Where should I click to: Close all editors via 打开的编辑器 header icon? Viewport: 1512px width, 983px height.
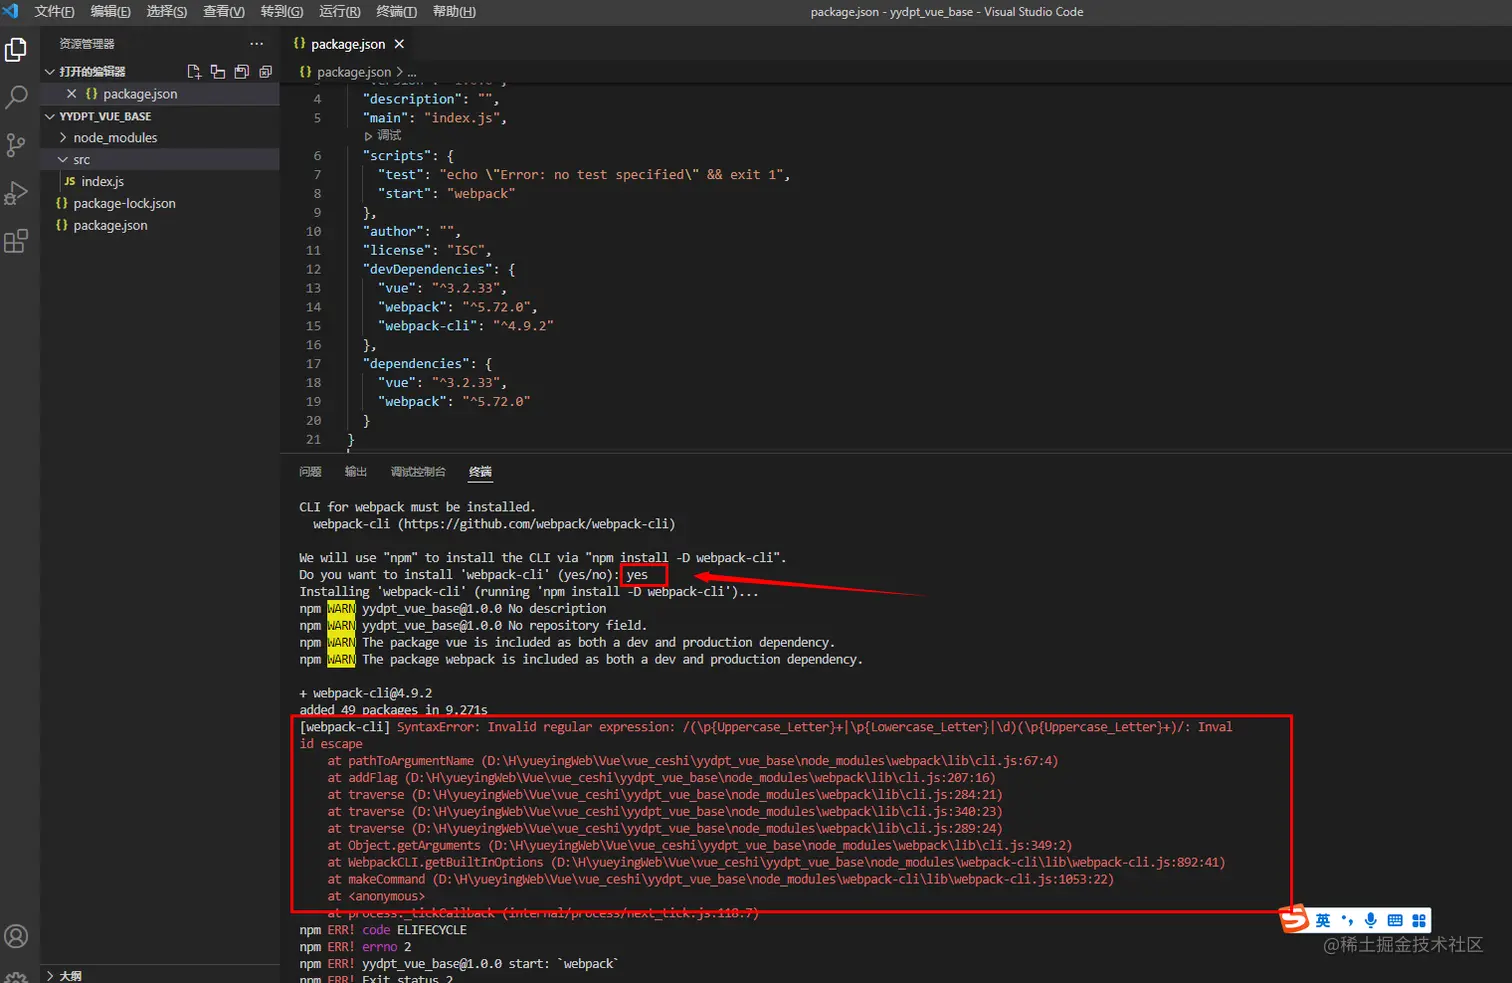click(266, 72)
